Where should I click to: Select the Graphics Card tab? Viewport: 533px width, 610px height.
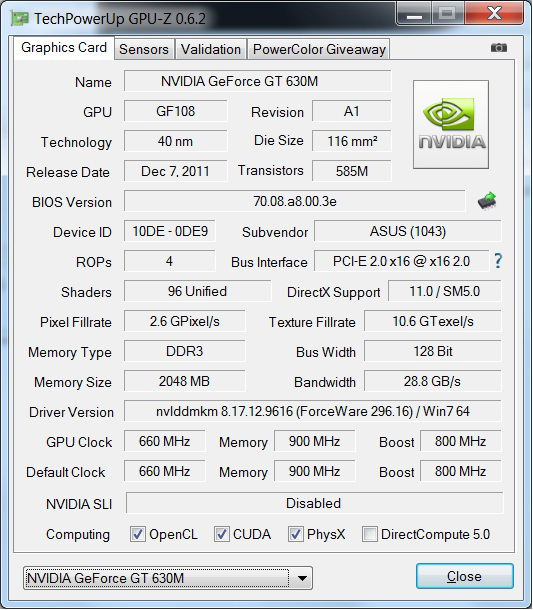pos(64,48)
